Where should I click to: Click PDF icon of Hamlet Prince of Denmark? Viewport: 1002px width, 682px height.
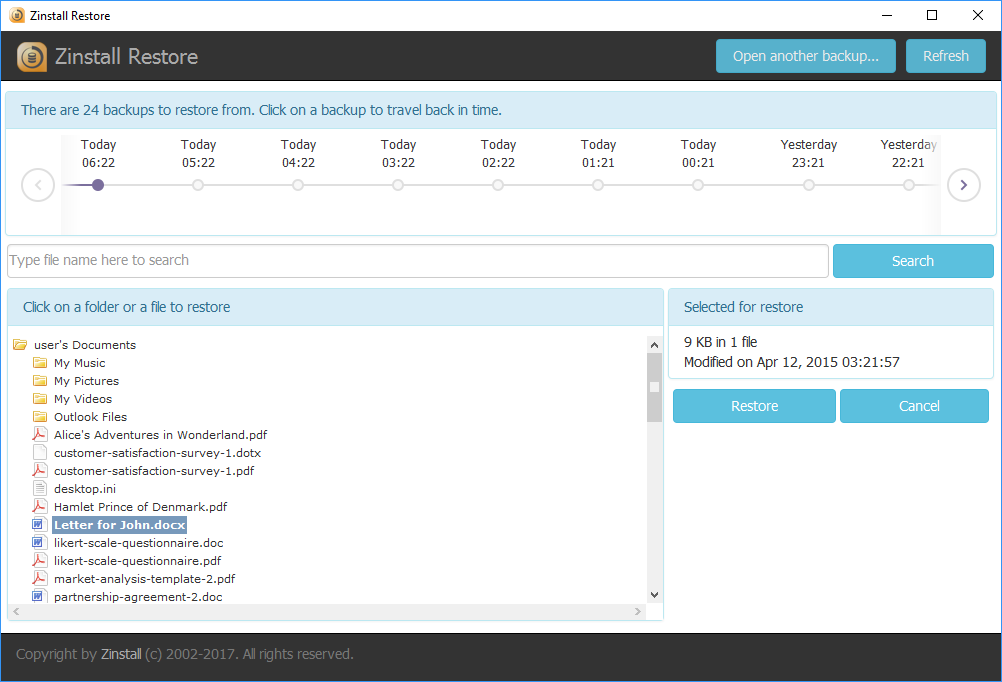[40, 506]
